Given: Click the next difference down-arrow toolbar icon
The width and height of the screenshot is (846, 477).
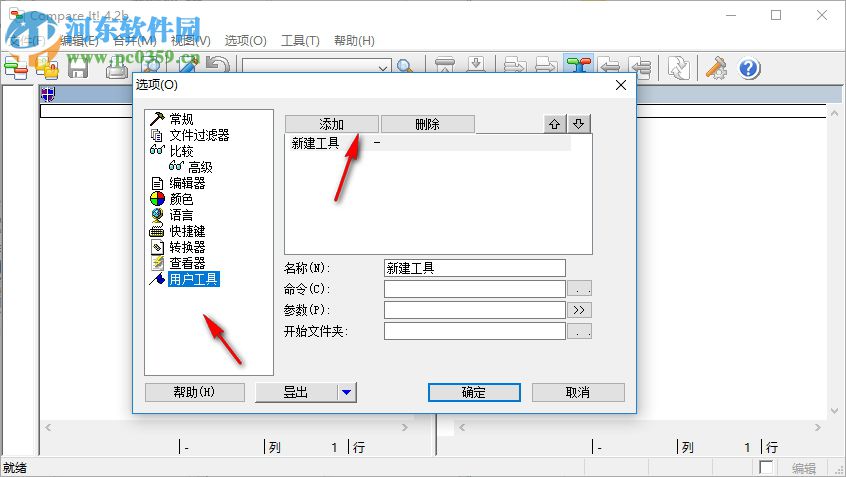Looking at the screenshot, I should pos(476,66).
